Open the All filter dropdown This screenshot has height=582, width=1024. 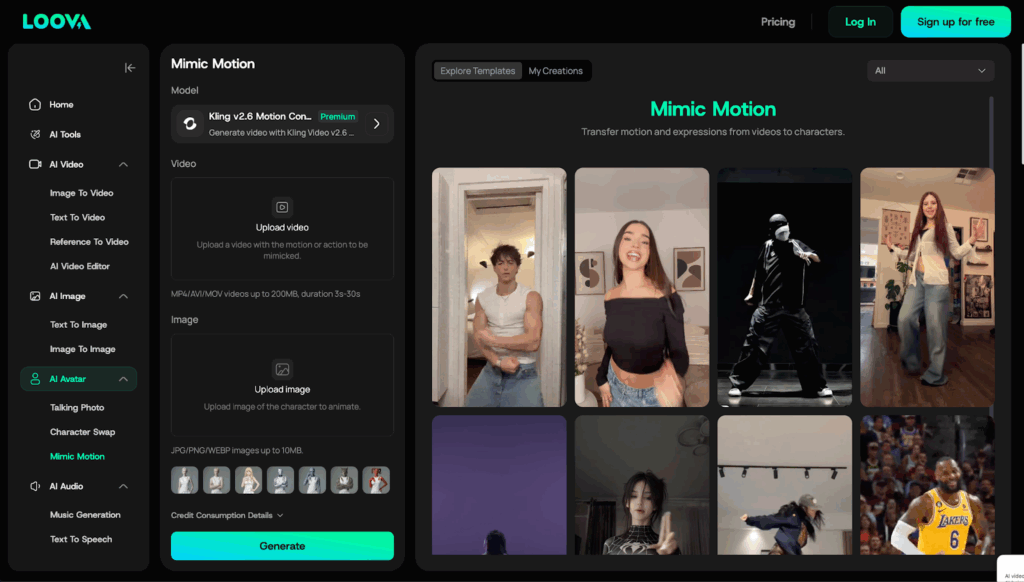click(x=930, y=71)
